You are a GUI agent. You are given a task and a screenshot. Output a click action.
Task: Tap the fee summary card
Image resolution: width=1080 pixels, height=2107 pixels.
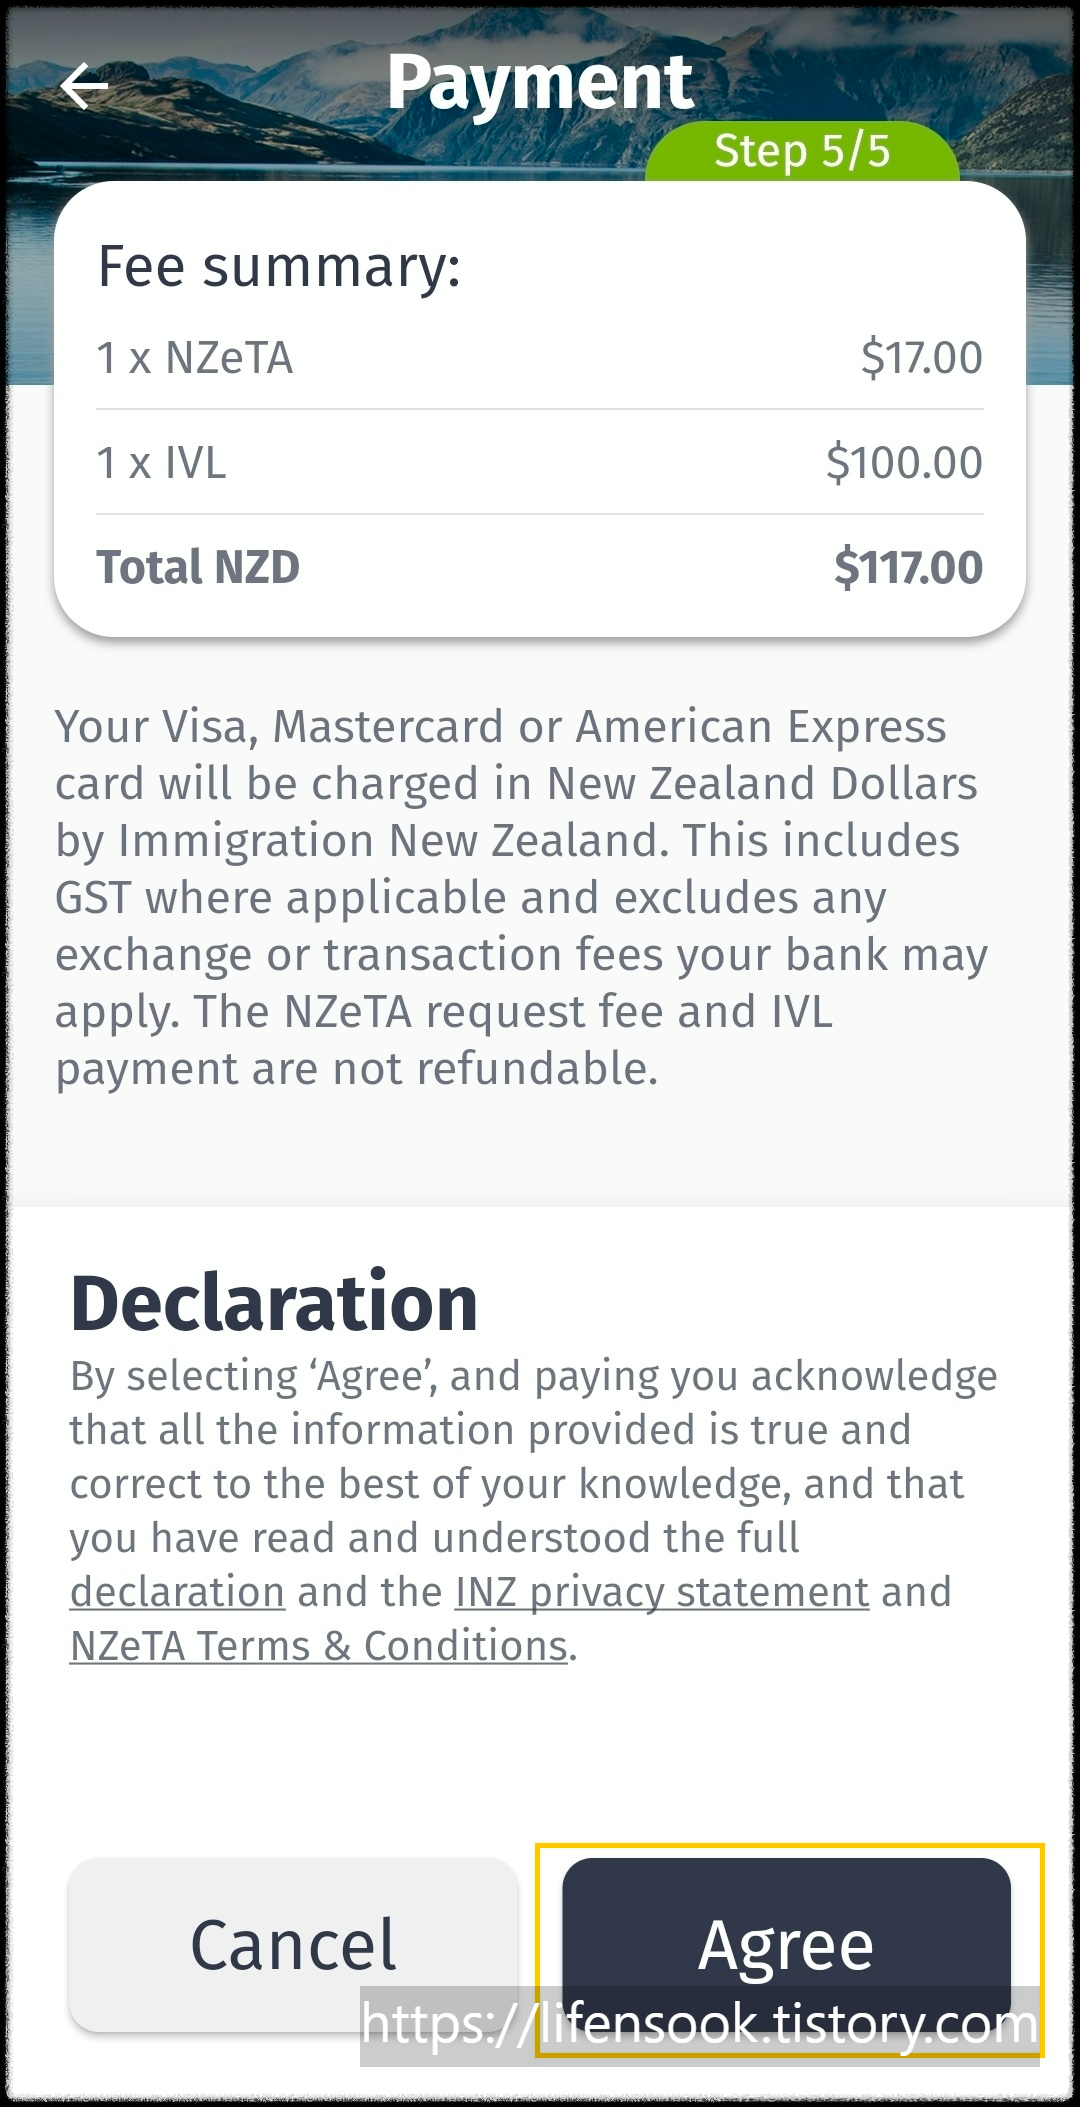coord(540,410)
